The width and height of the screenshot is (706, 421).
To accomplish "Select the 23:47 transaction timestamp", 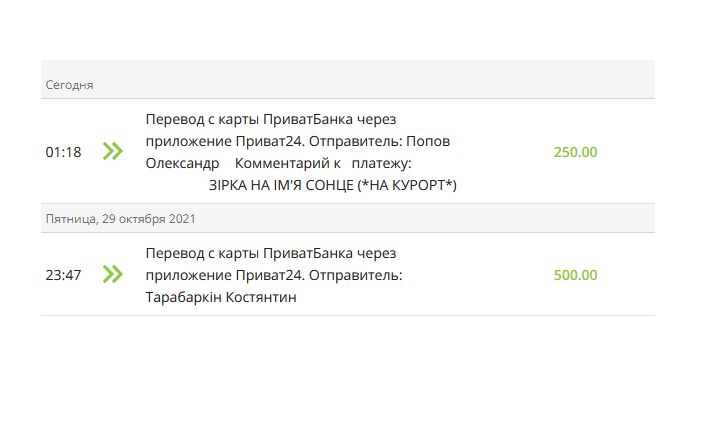I will (x=63, y=275).
